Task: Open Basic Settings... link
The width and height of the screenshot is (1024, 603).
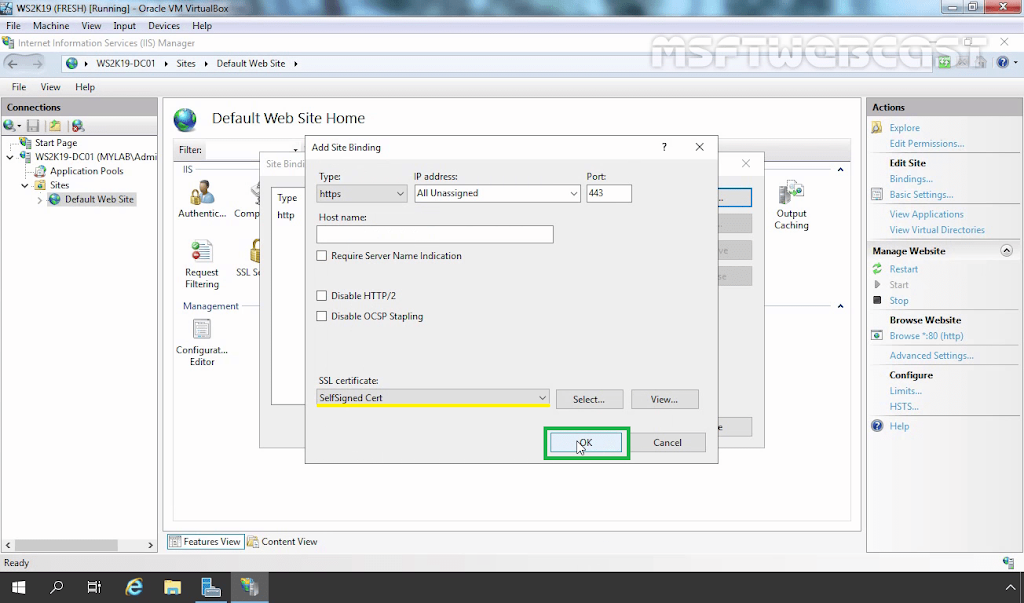Action: [921, 194]
